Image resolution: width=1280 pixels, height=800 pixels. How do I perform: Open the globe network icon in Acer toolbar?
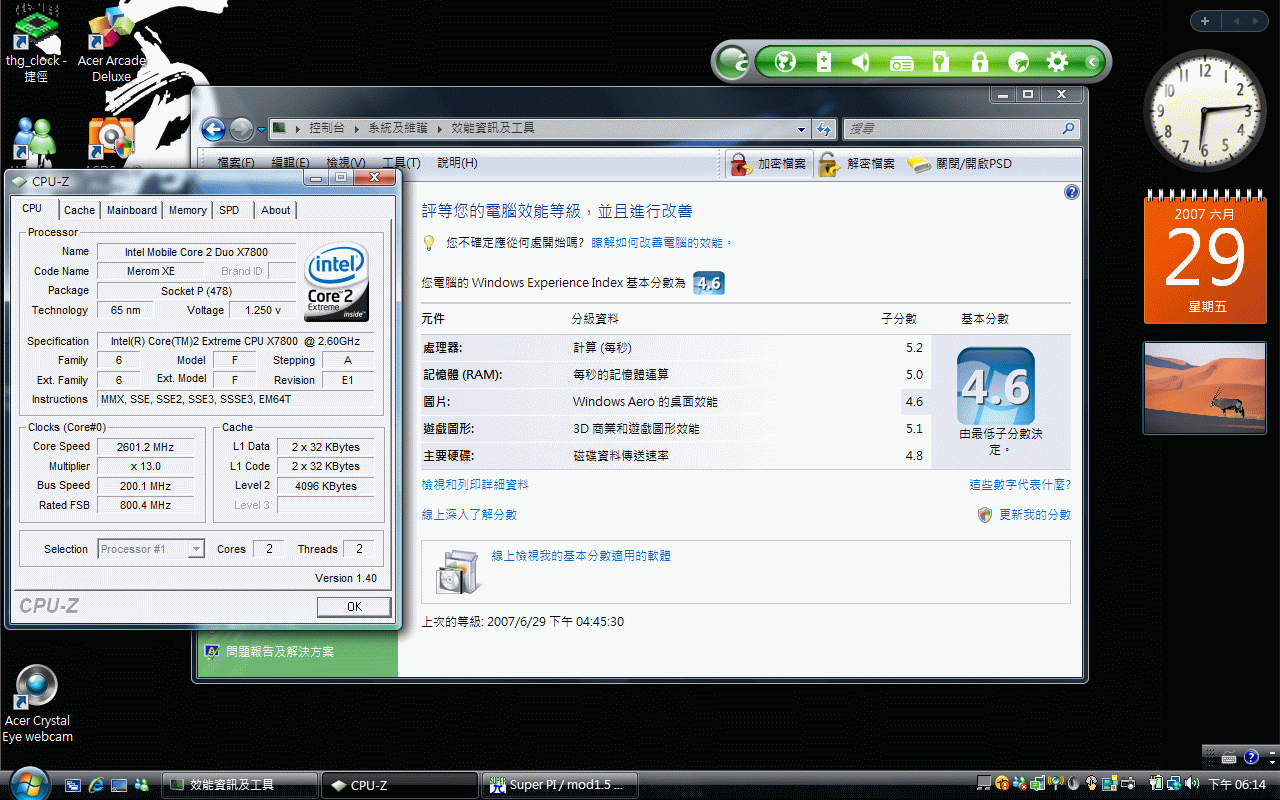pyautogui.click(x=785, y=62)
